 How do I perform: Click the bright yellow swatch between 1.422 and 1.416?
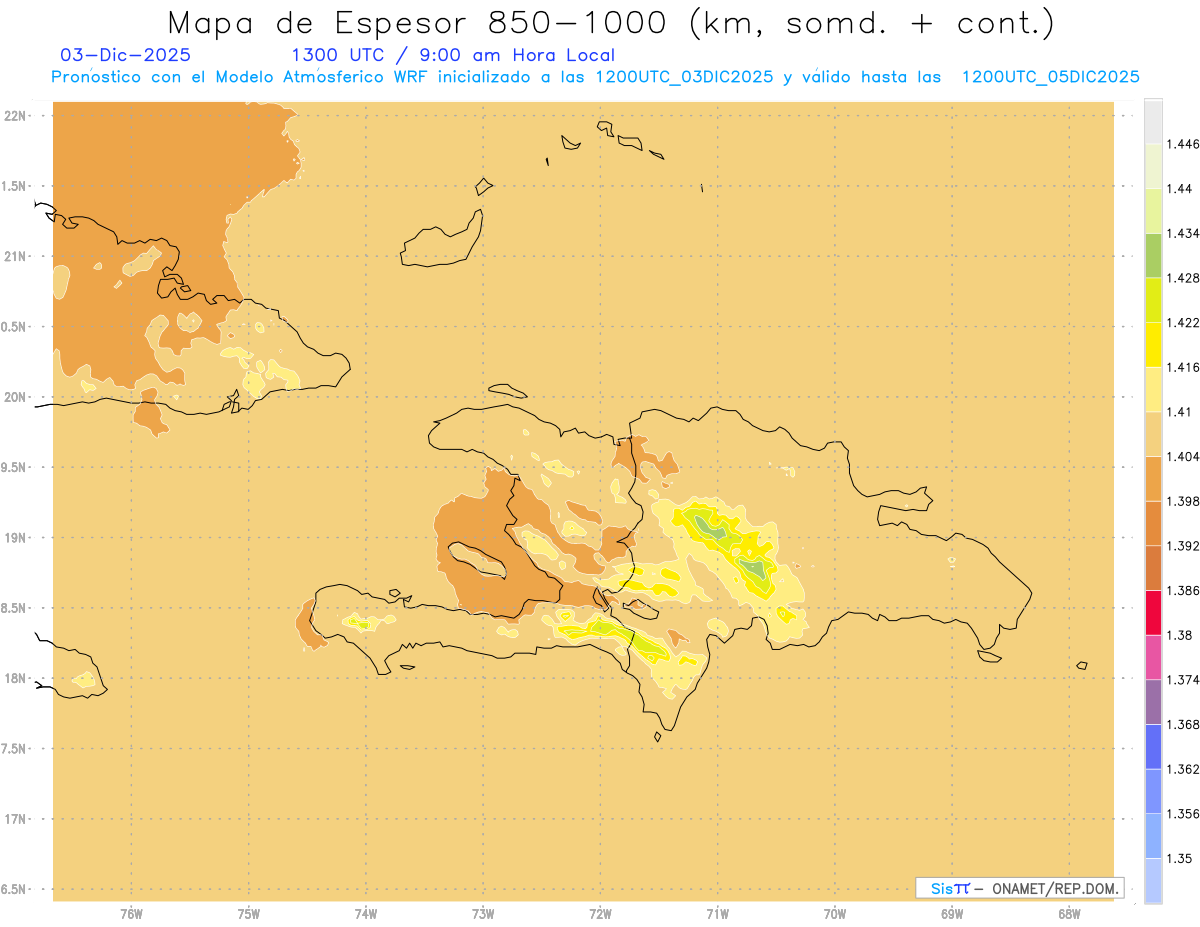[1153, 344]
